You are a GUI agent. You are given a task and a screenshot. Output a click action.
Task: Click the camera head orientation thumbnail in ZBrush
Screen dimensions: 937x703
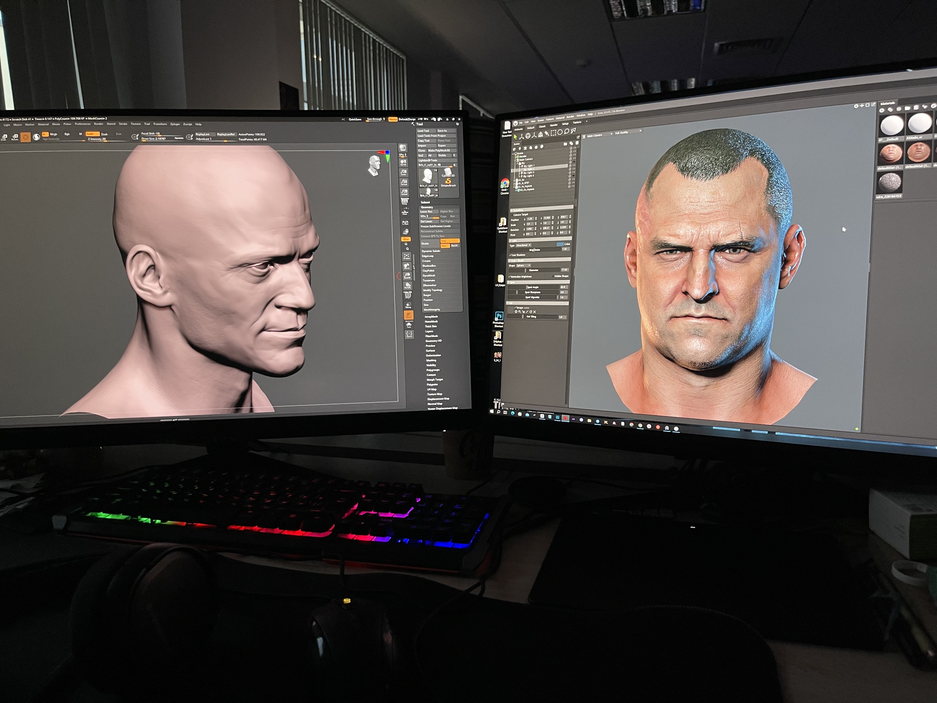375,164
